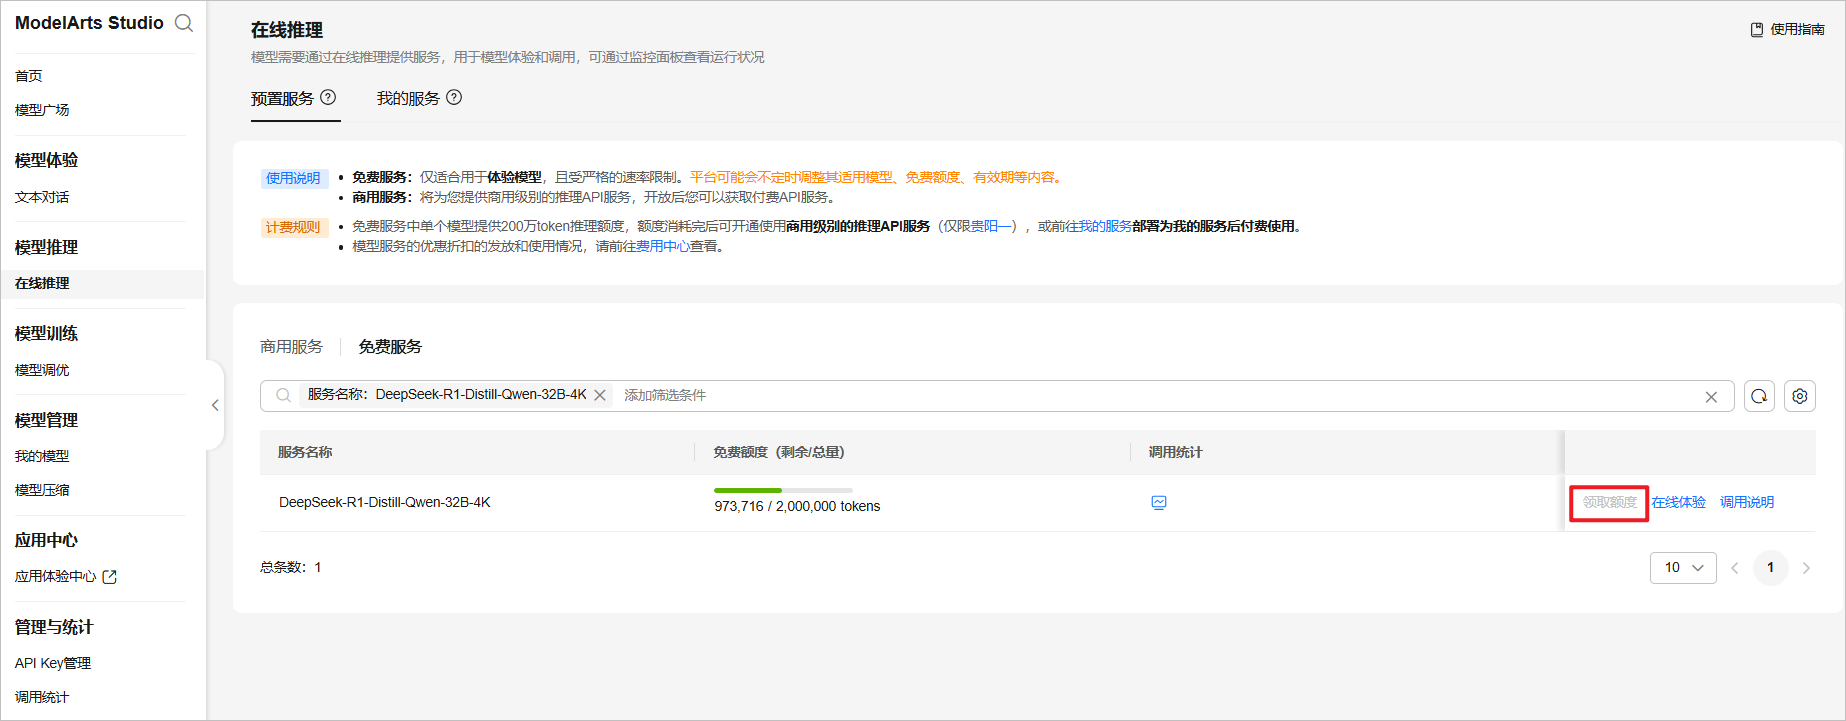
Task: Click the 在线体验 link for DeepSeek
Action: (1678, 503)
